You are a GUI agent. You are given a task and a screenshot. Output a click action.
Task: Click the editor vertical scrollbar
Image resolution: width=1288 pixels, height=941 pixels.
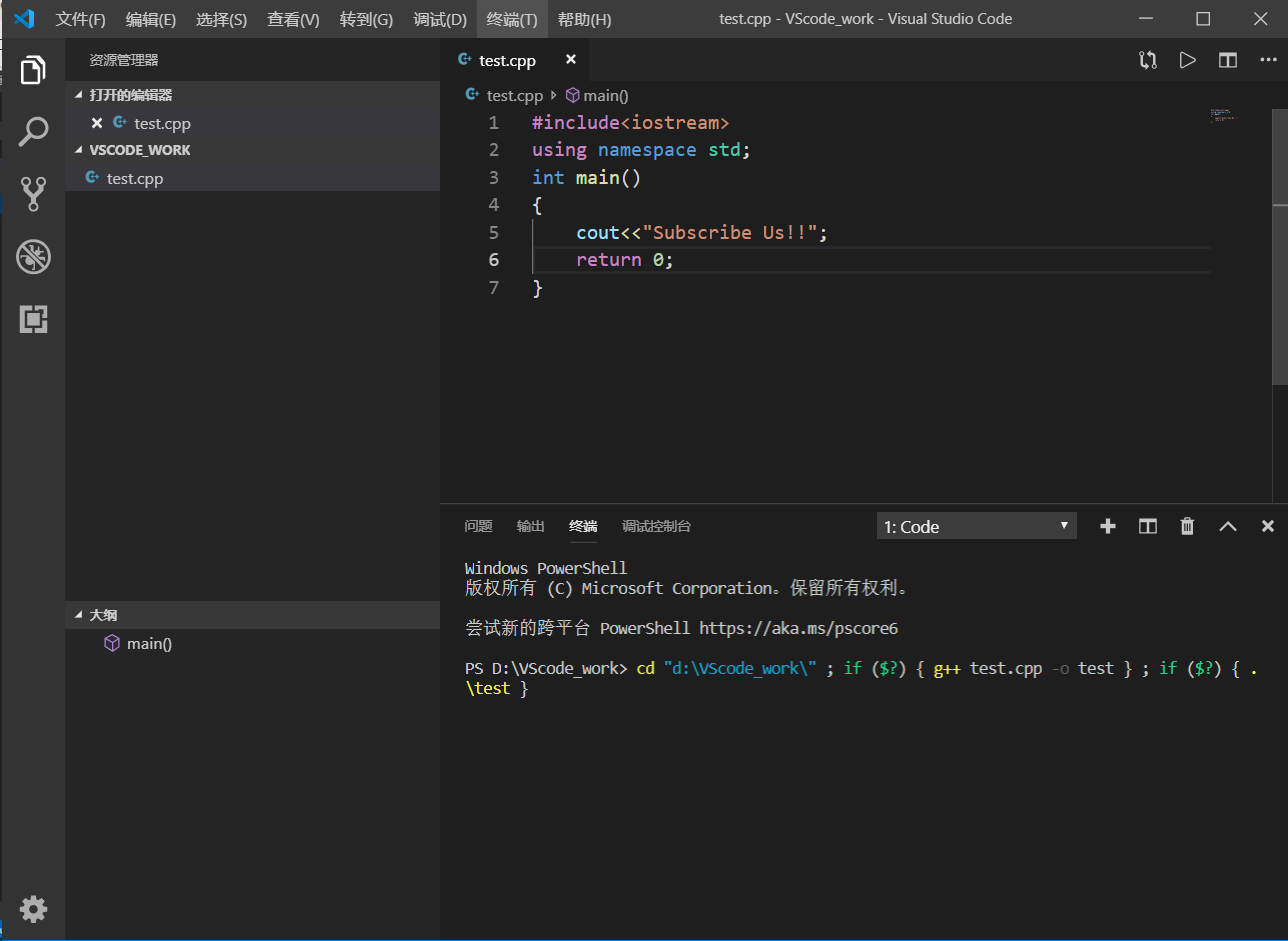pos(1280,247)
